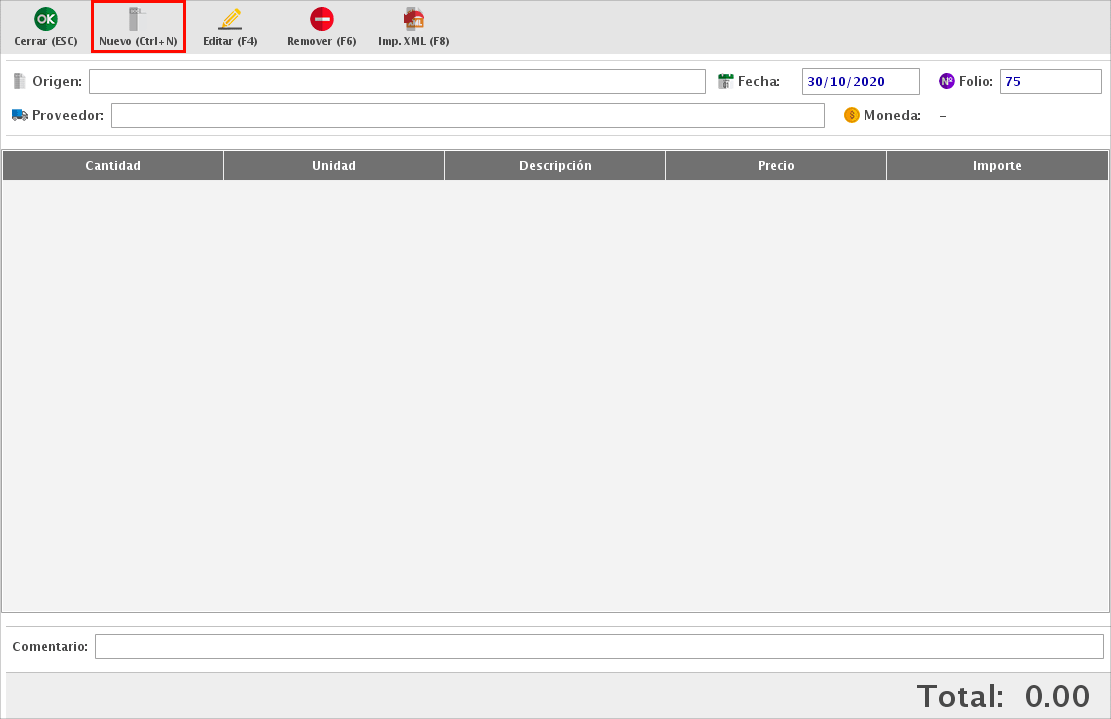
Task: Click the Cantidad column header
Action: pyautogui.click(x=113, y=166)
